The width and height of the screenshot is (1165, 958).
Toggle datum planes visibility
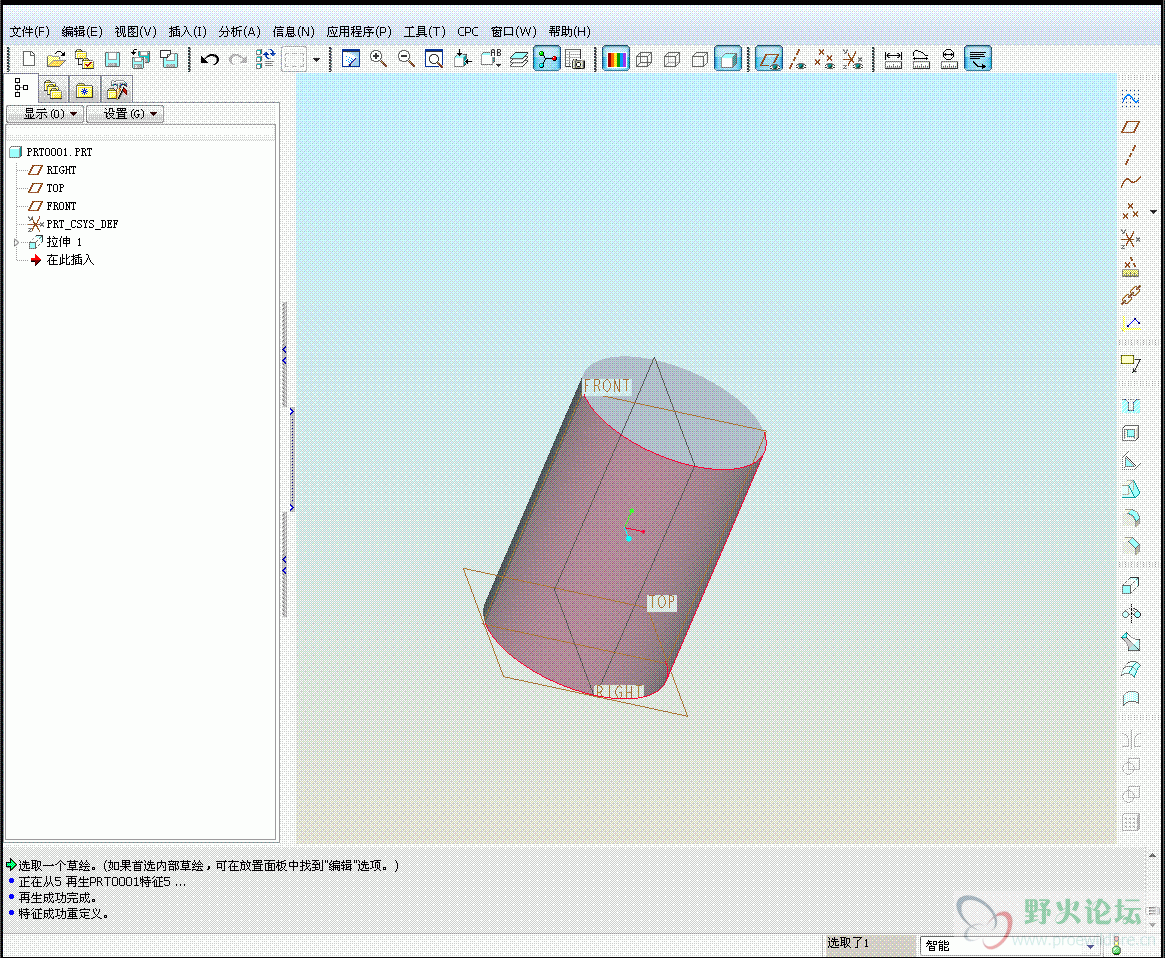(769, 59)
